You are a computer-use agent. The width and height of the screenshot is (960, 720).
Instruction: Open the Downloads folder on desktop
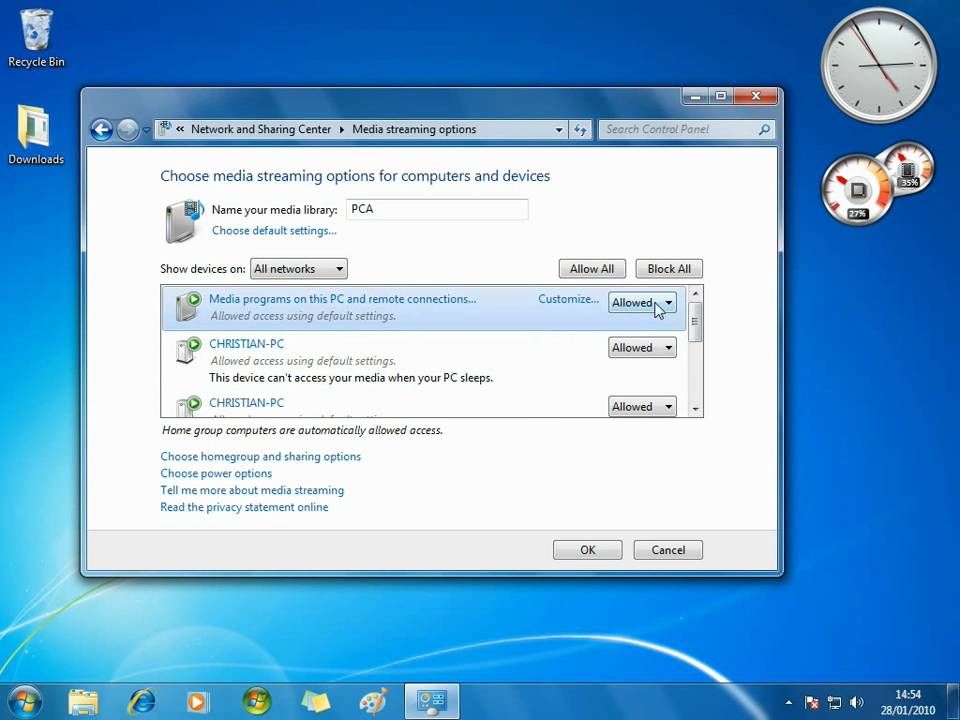(36, 135)
